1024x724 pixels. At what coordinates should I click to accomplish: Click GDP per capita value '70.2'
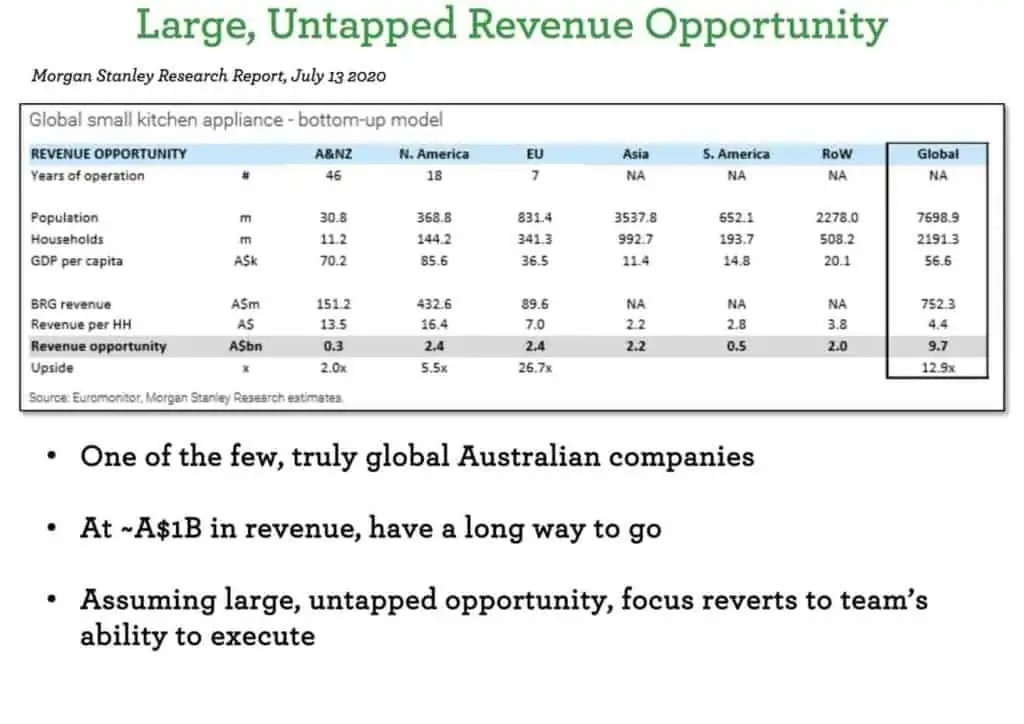pos(333,261)
